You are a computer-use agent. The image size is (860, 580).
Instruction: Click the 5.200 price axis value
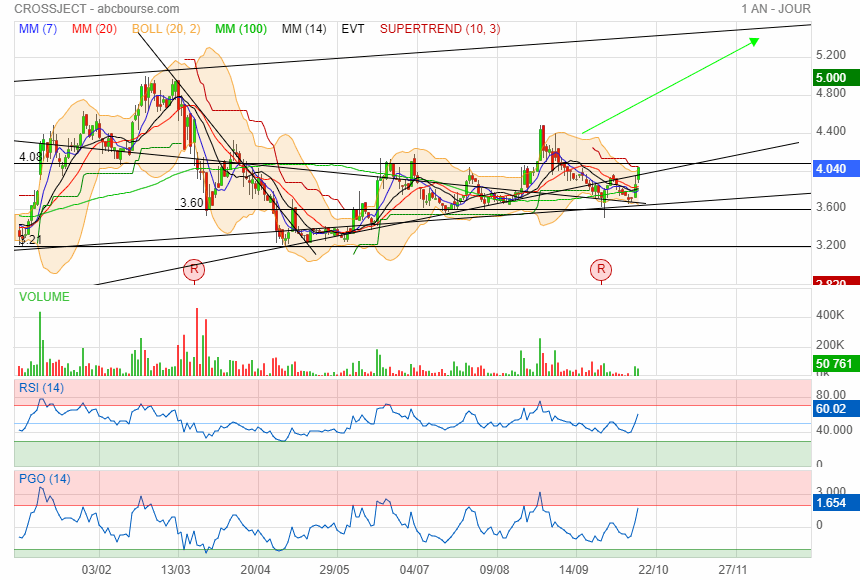pos(831,55)
